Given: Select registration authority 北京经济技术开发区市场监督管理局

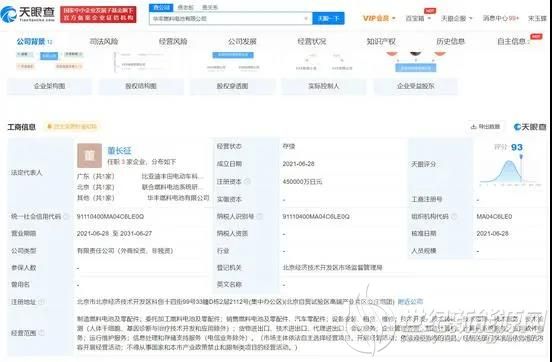Looking at the screenshot, I should tap(332, 268).
